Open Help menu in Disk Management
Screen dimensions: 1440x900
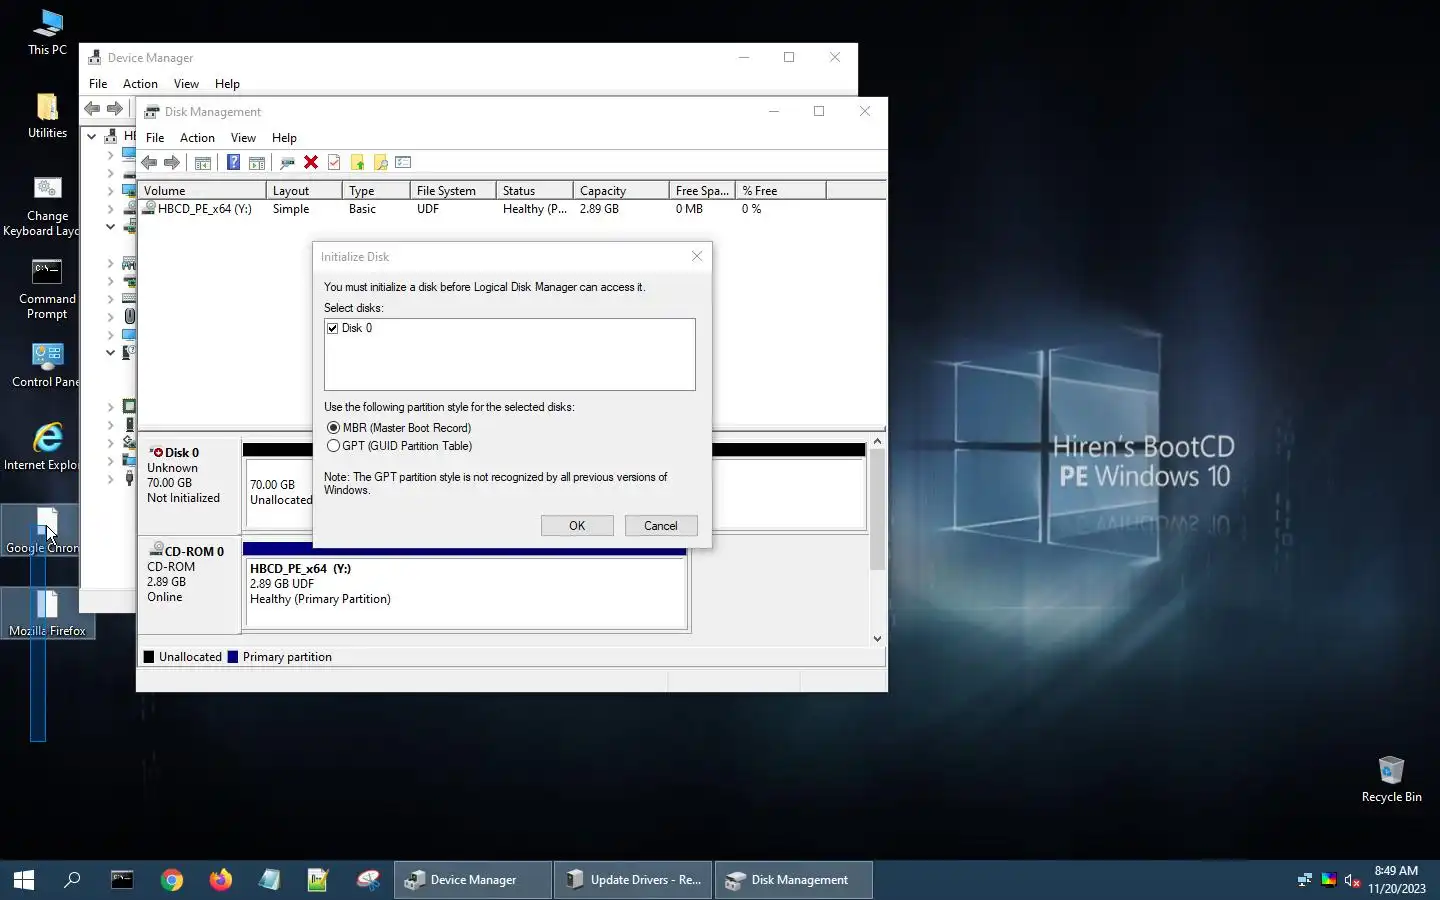[x=284, y=138]
